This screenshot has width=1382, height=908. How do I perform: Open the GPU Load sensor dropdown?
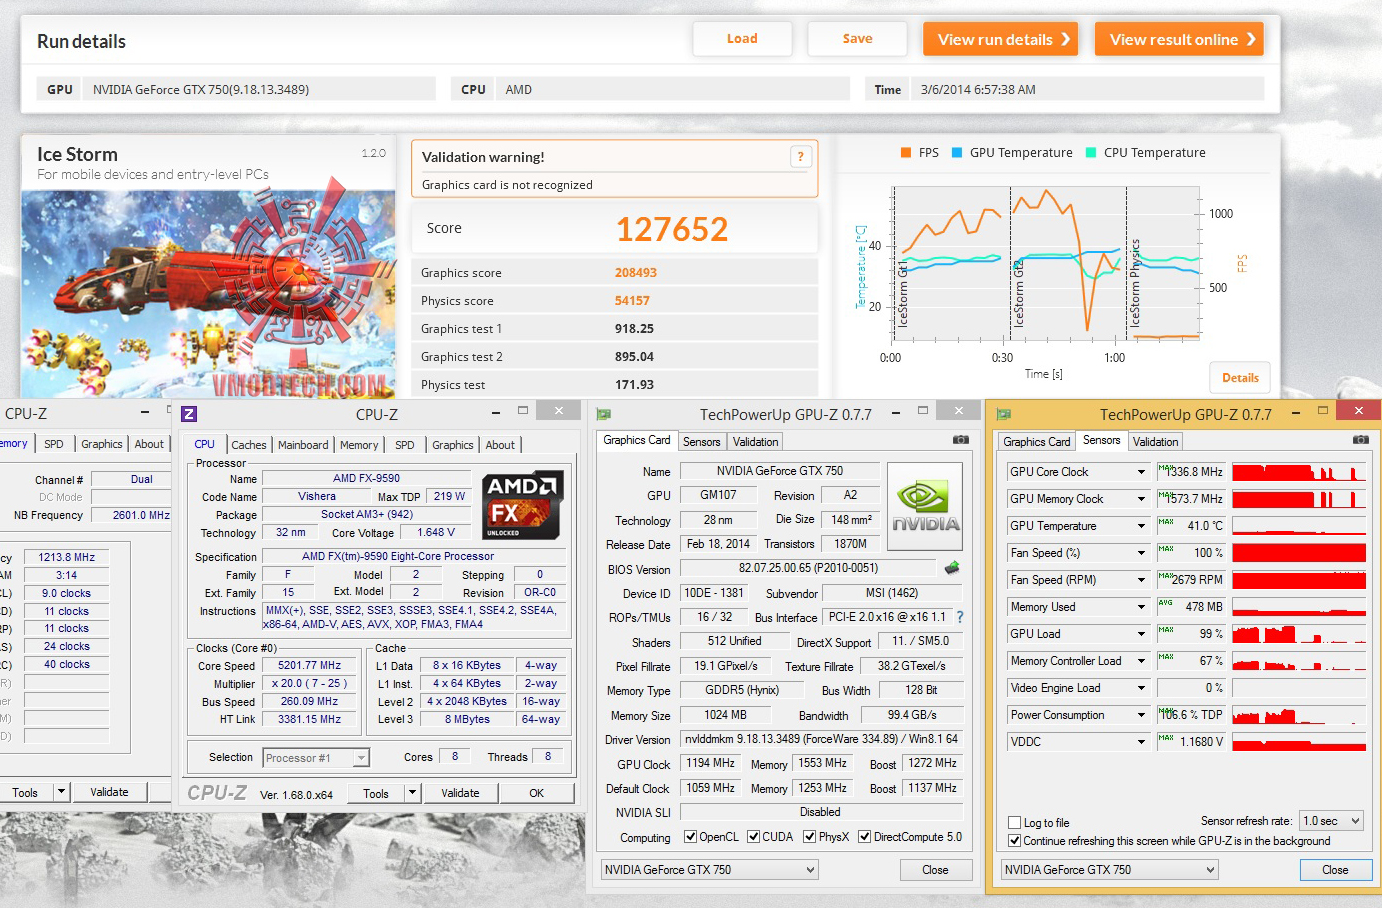click(1141, 634)
